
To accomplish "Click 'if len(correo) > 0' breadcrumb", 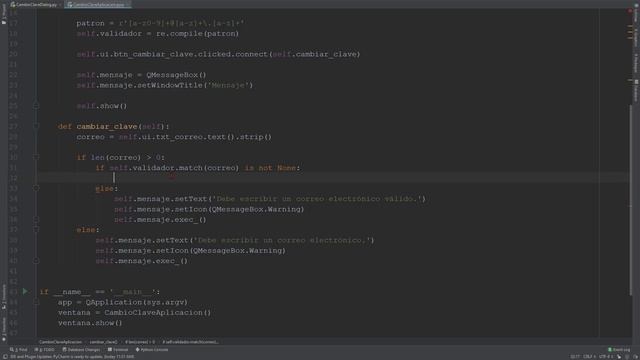I will tap(140, 342).
